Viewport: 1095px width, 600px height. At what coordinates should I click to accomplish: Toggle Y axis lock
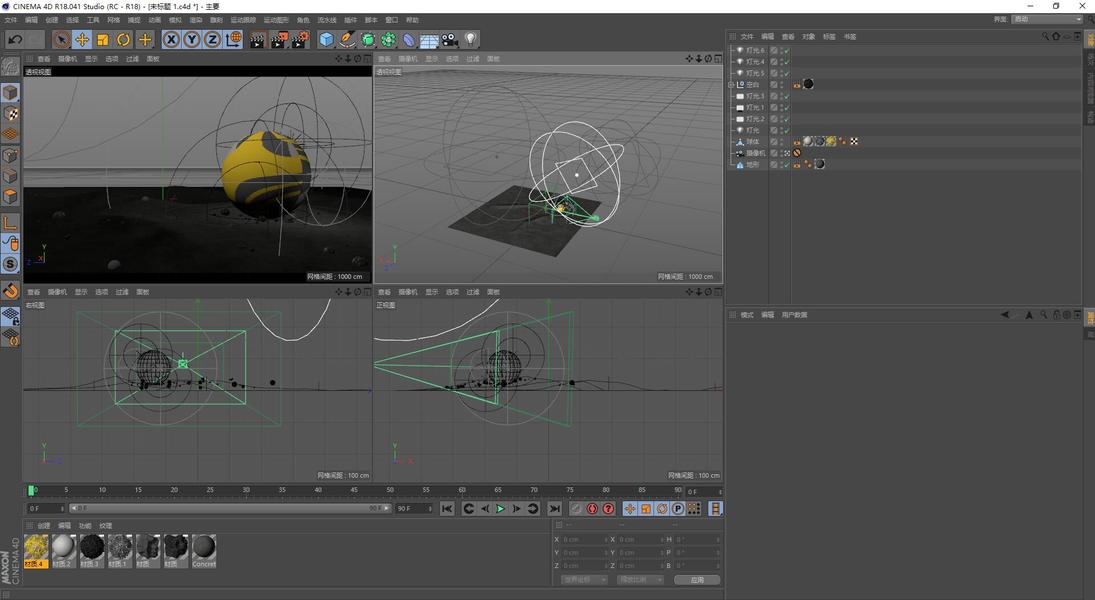point(191,39)
